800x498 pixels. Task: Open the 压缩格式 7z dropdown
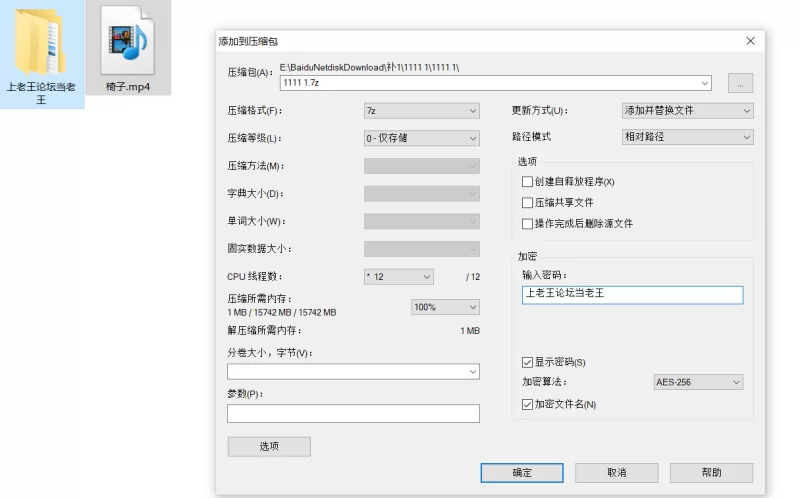pyautogui.click(x=421, y=111)
